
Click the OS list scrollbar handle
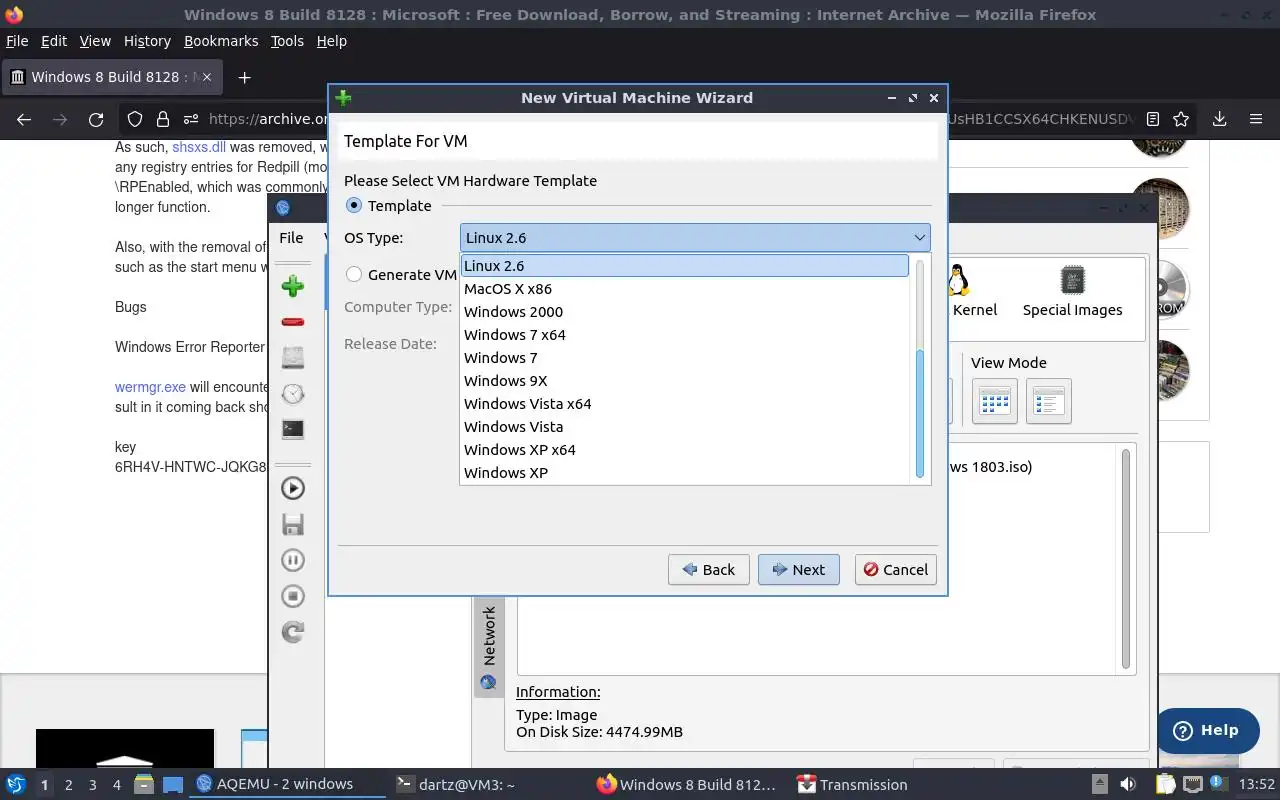coord(920,414)
